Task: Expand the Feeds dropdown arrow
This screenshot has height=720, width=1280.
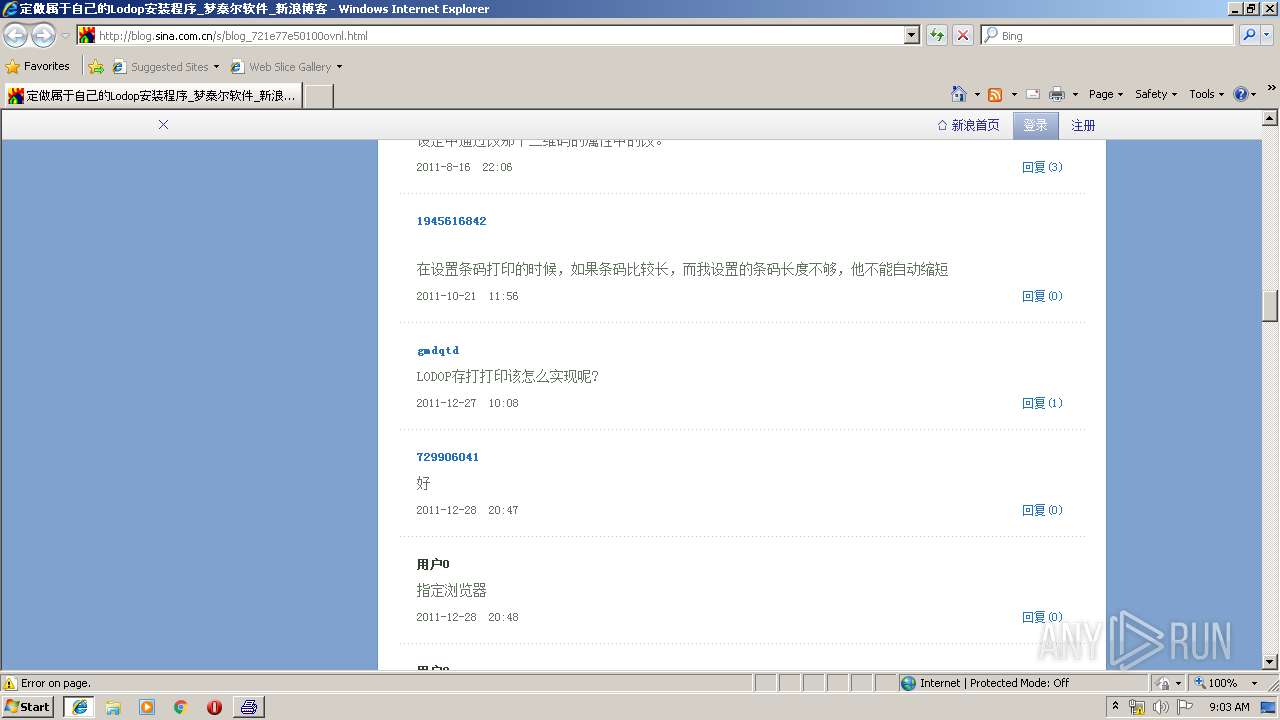Action: pos(1014,94)
